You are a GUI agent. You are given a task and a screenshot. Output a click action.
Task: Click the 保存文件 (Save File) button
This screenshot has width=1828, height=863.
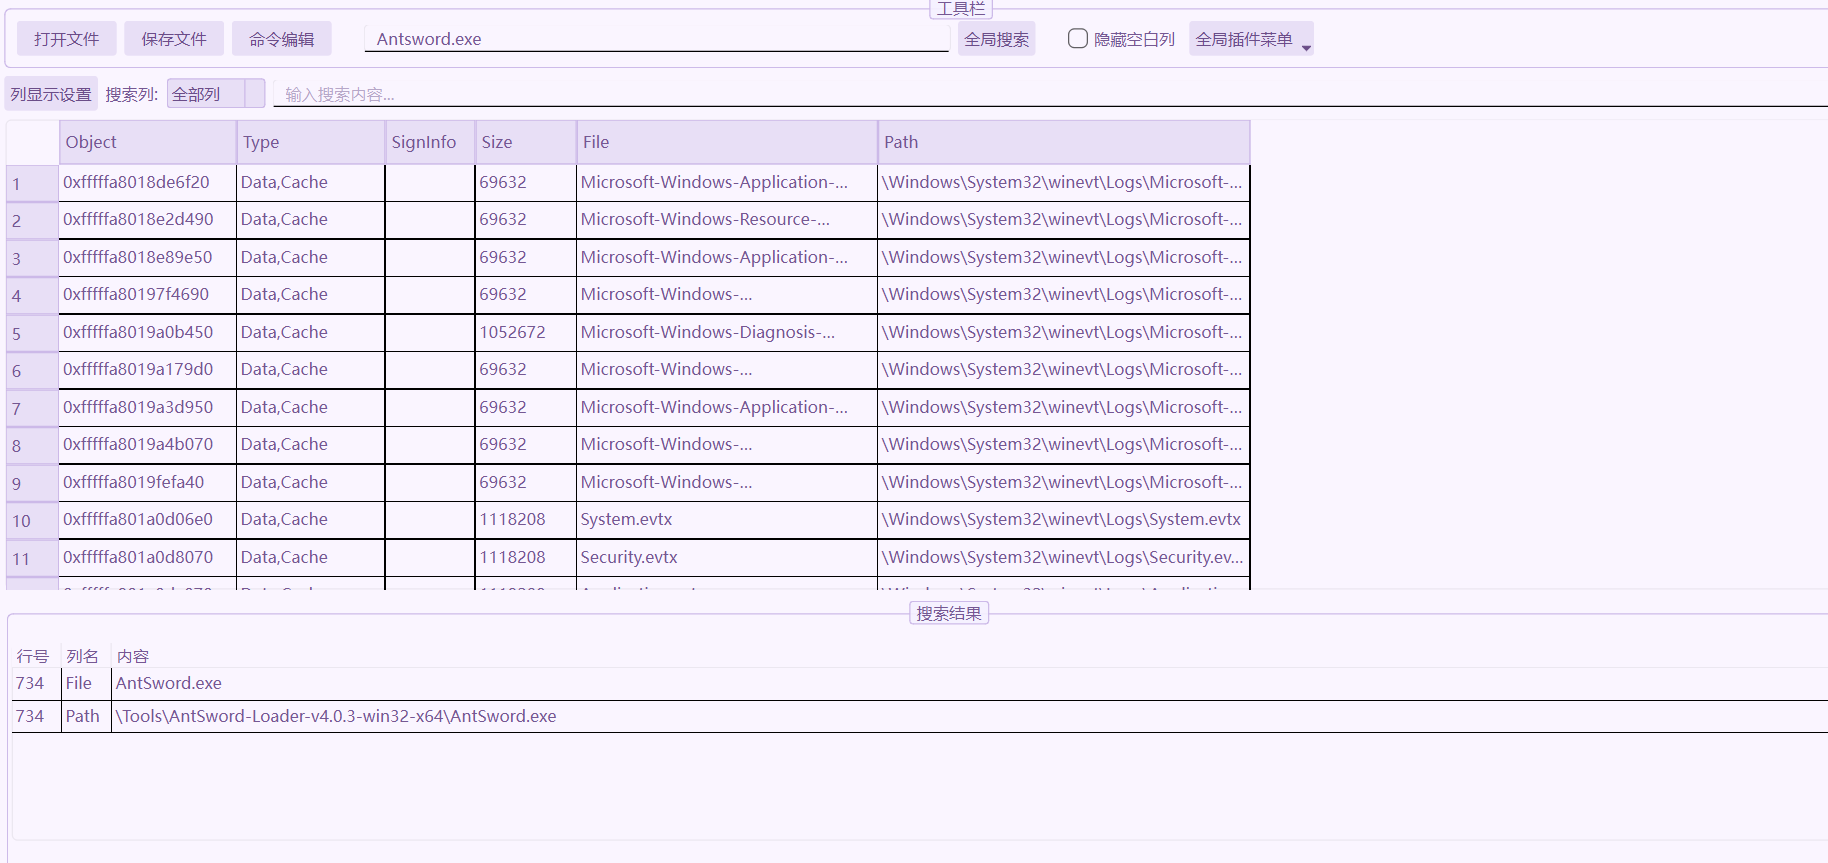[x=173, y=39]
